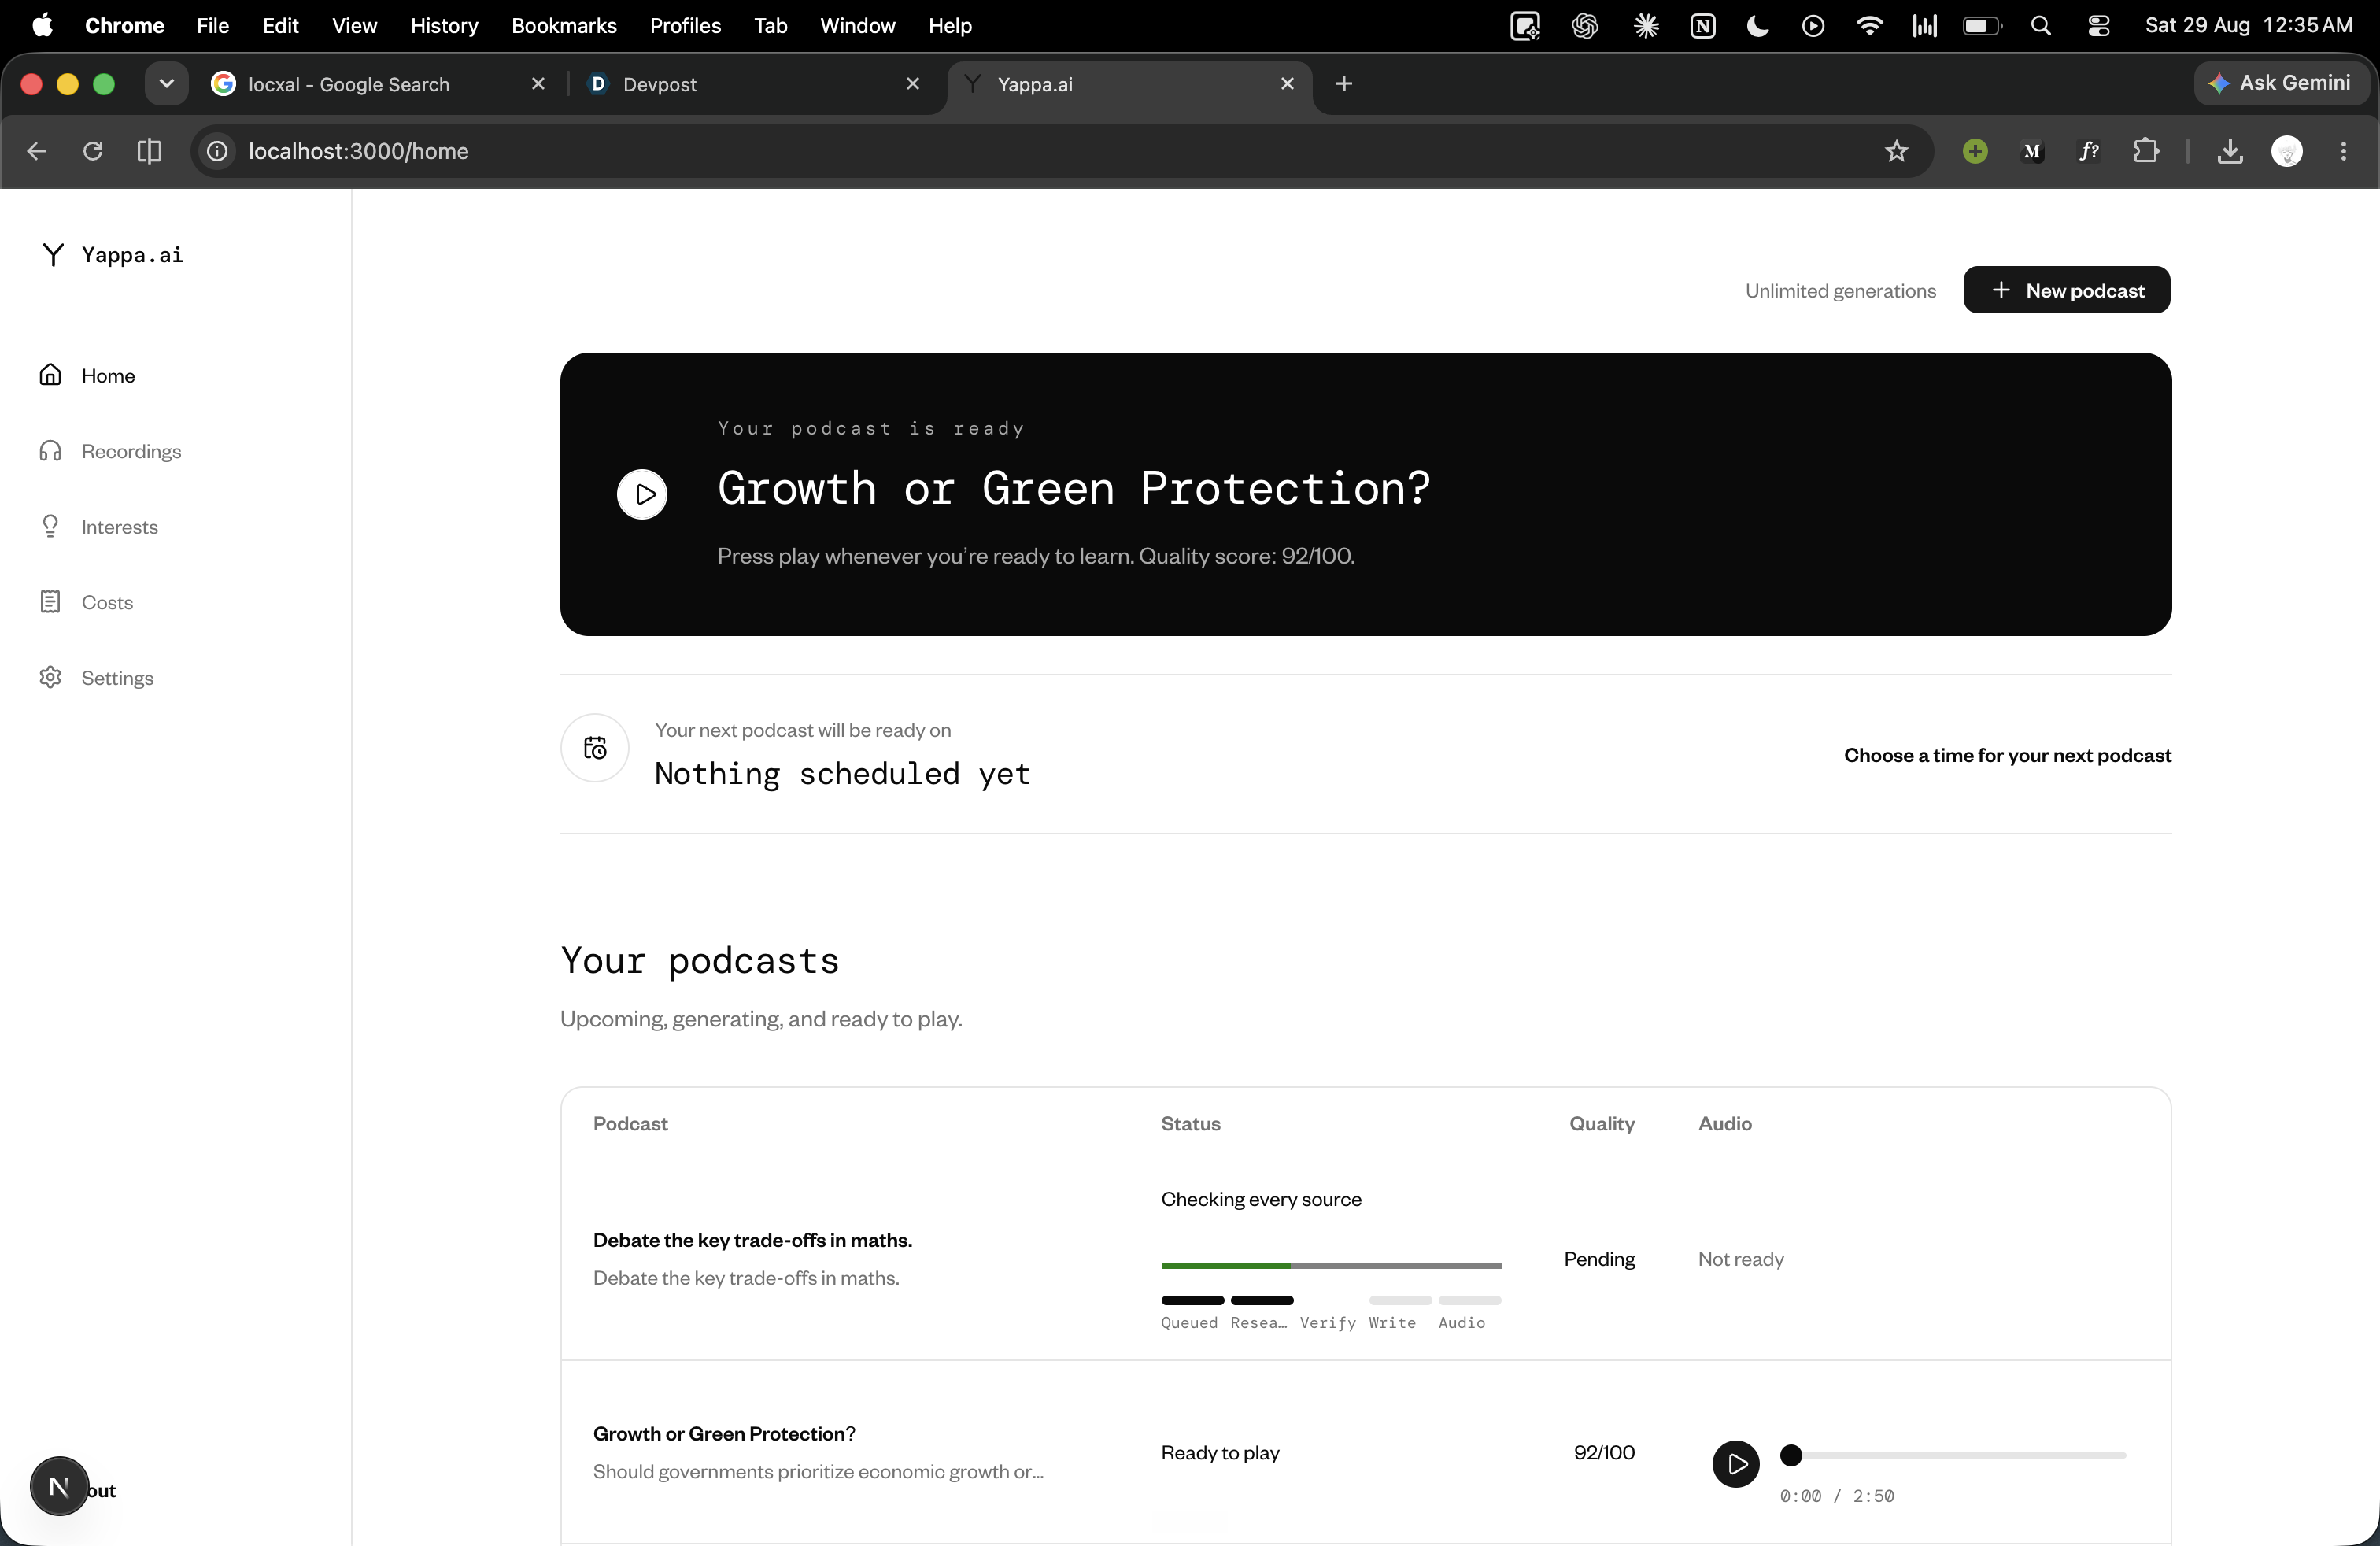Open the Home sidebar item
Viewport: 2380px width, 1546px height.
88,375
